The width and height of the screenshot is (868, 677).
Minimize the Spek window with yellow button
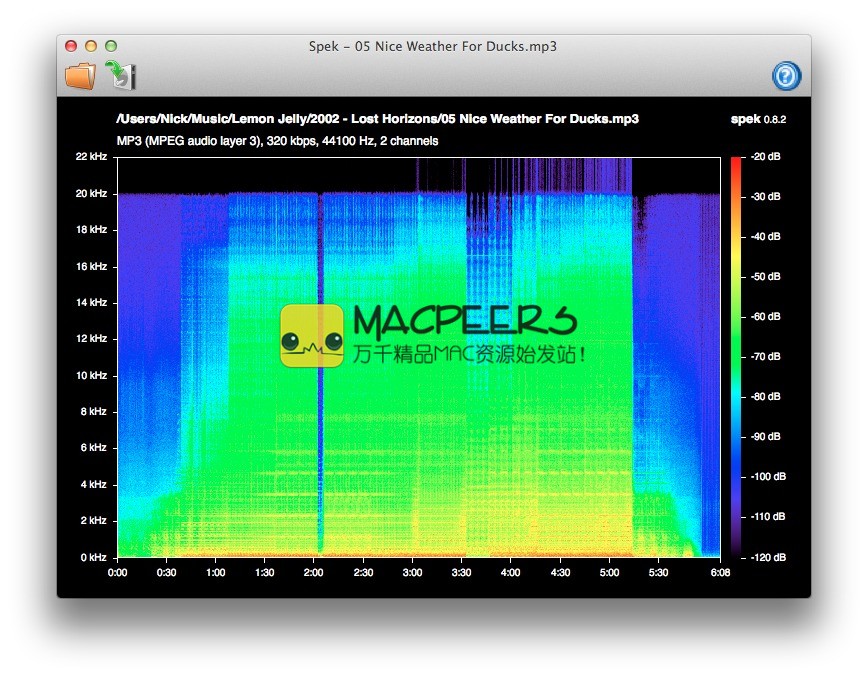pyautogui.click(x=91, y=46)
